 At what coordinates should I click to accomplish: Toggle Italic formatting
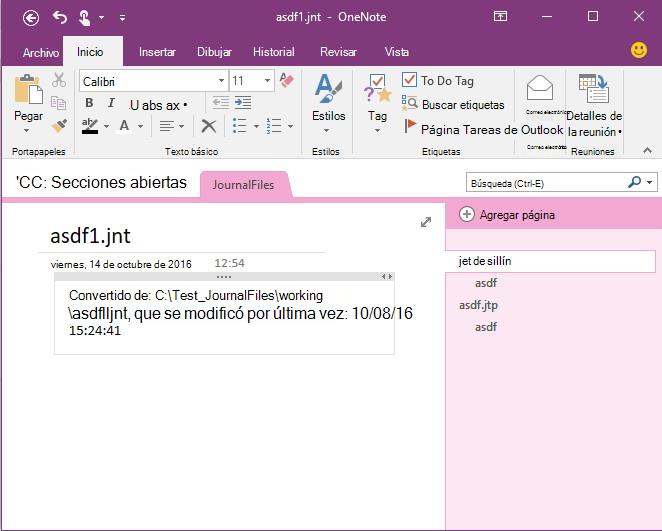click(x=111, y=103)
